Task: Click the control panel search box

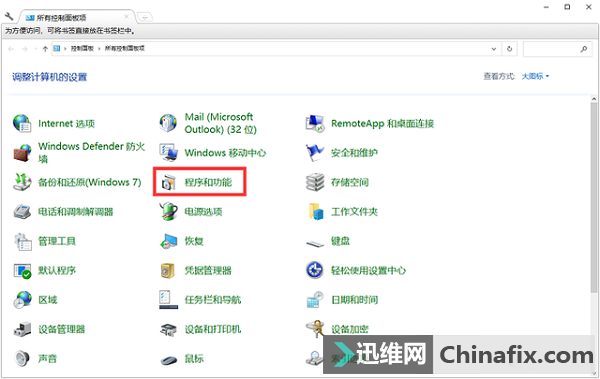Action: (556, 49)
